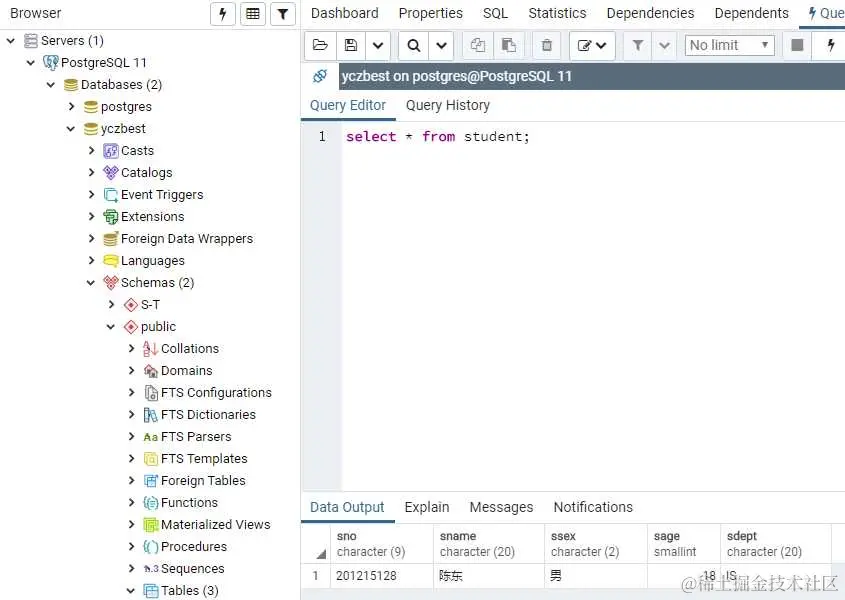Image resolution: width=845 pixels, height=600 pixels.
Task: Click the ssex column header
Action: point(596,544)
